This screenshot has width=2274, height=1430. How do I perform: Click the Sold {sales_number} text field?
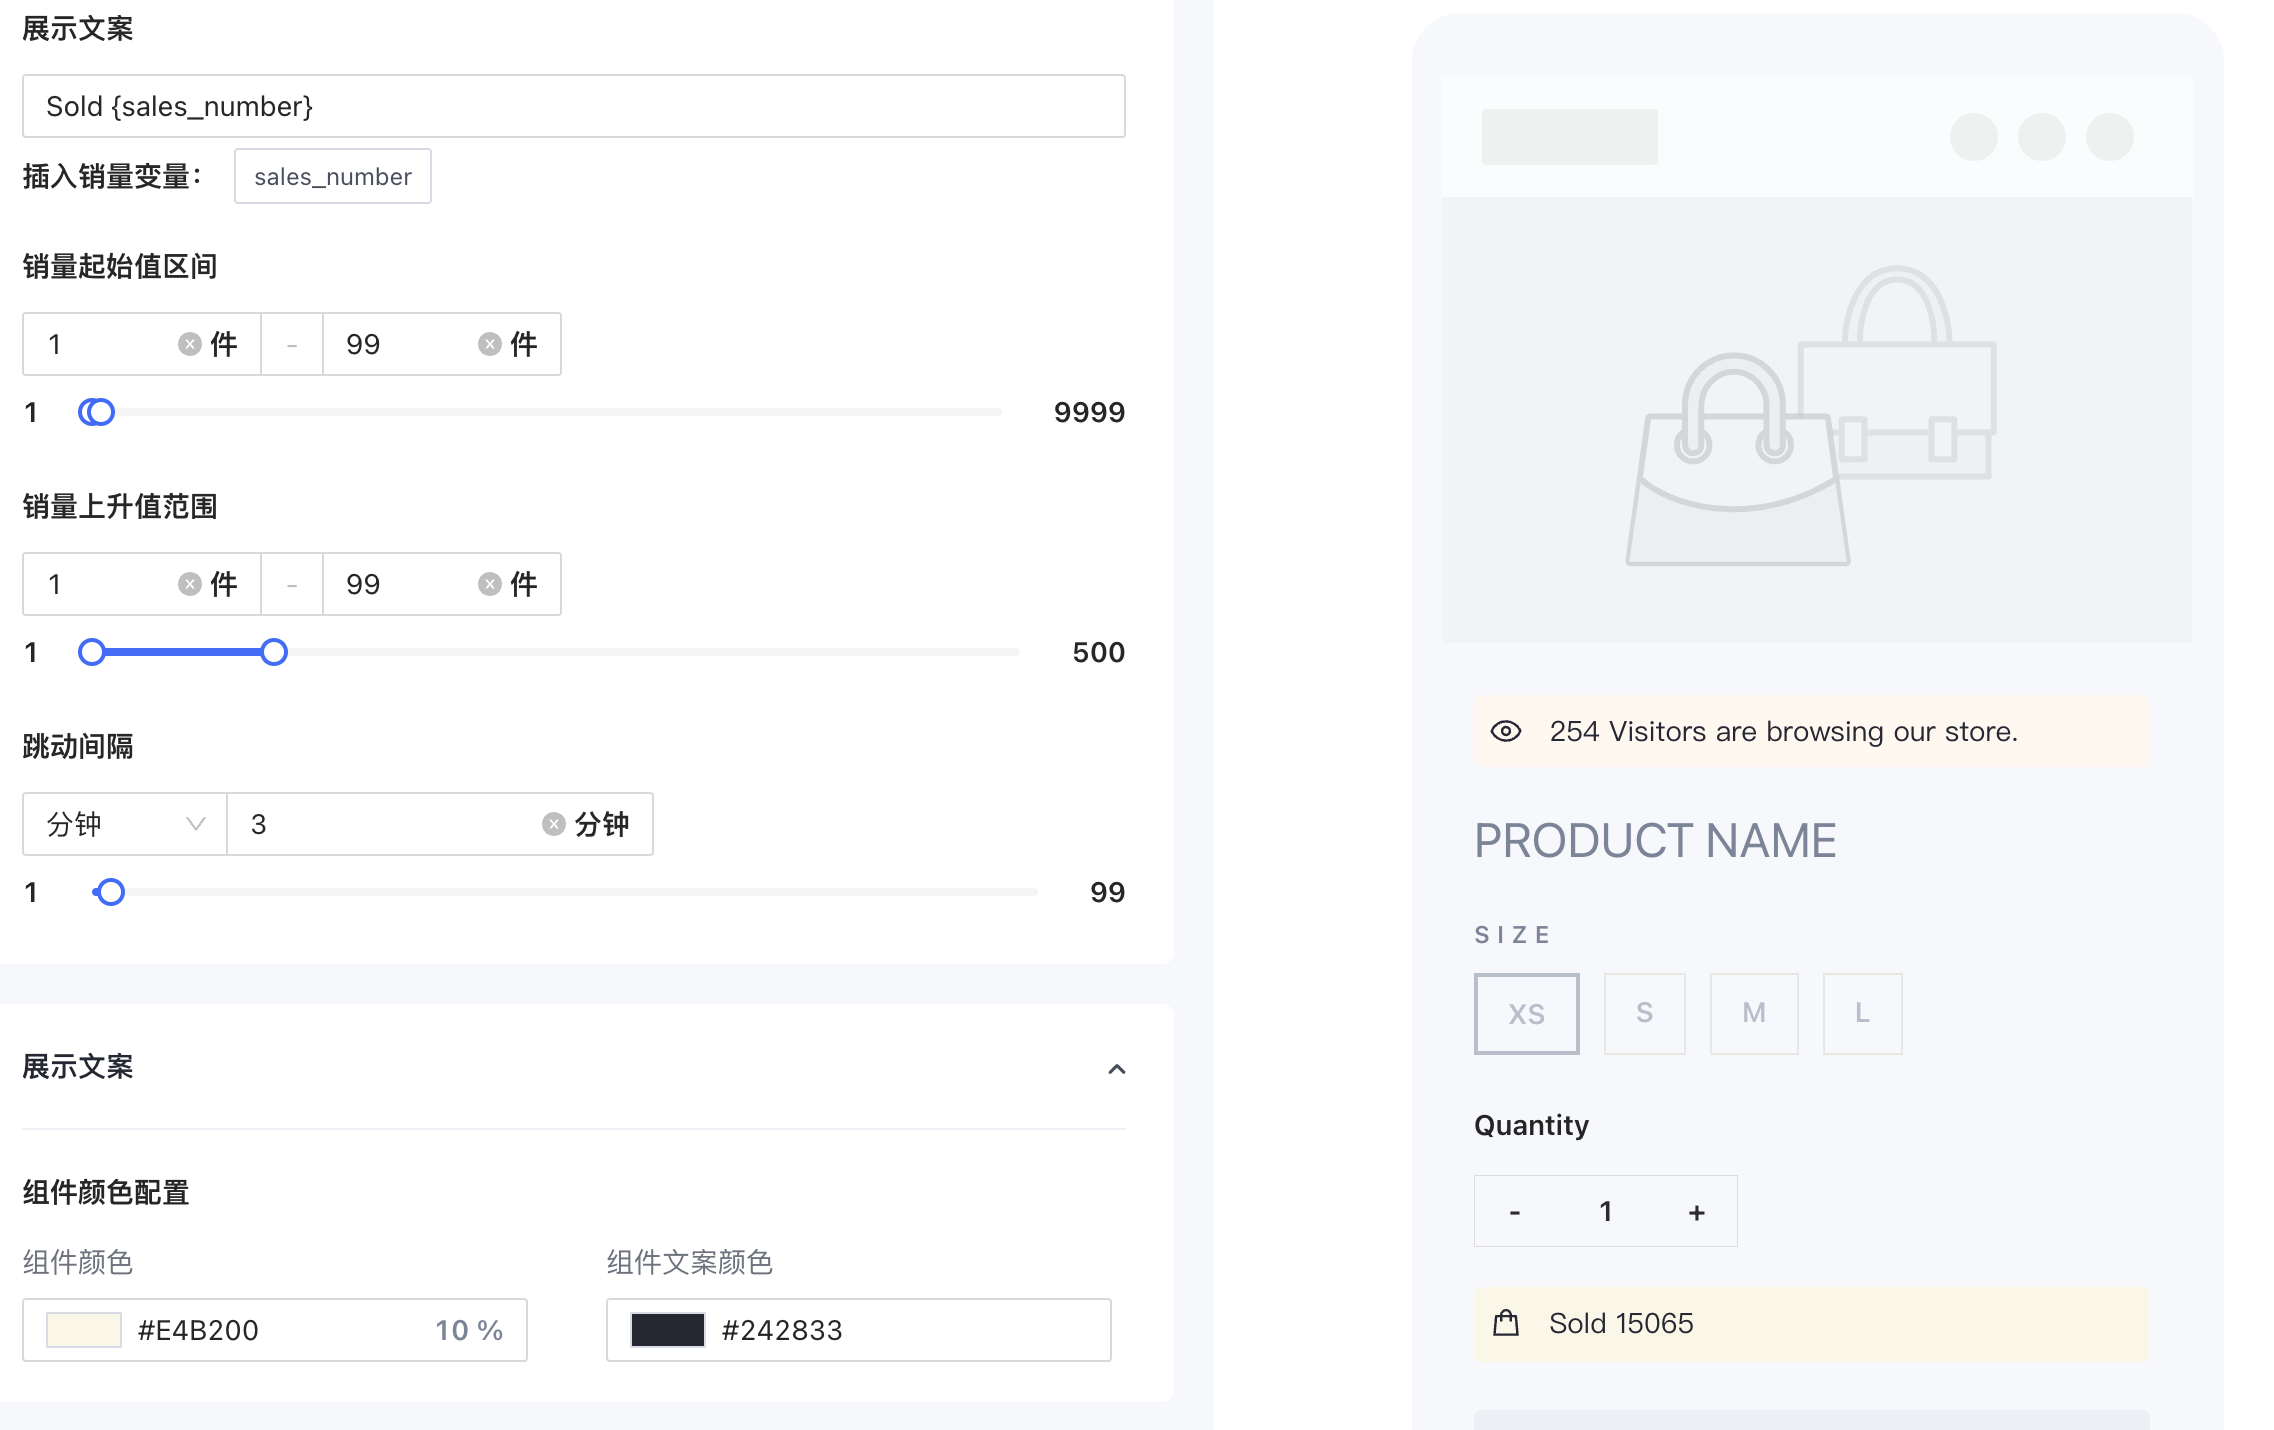point(573,106)
